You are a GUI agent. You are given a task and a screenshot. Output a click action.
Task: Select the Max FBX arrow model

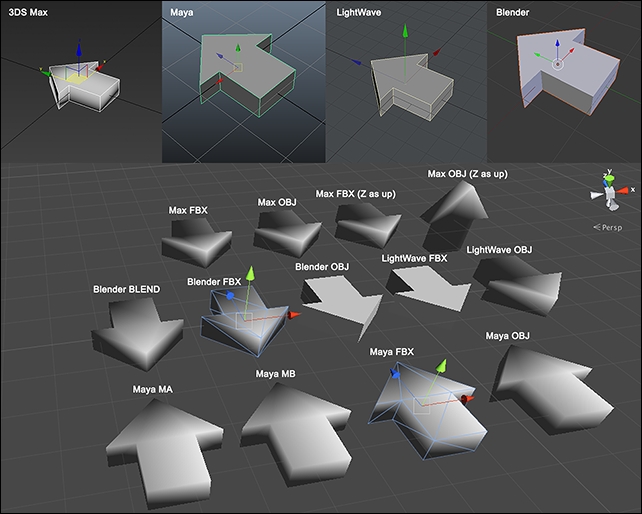(x=197, y=242)
